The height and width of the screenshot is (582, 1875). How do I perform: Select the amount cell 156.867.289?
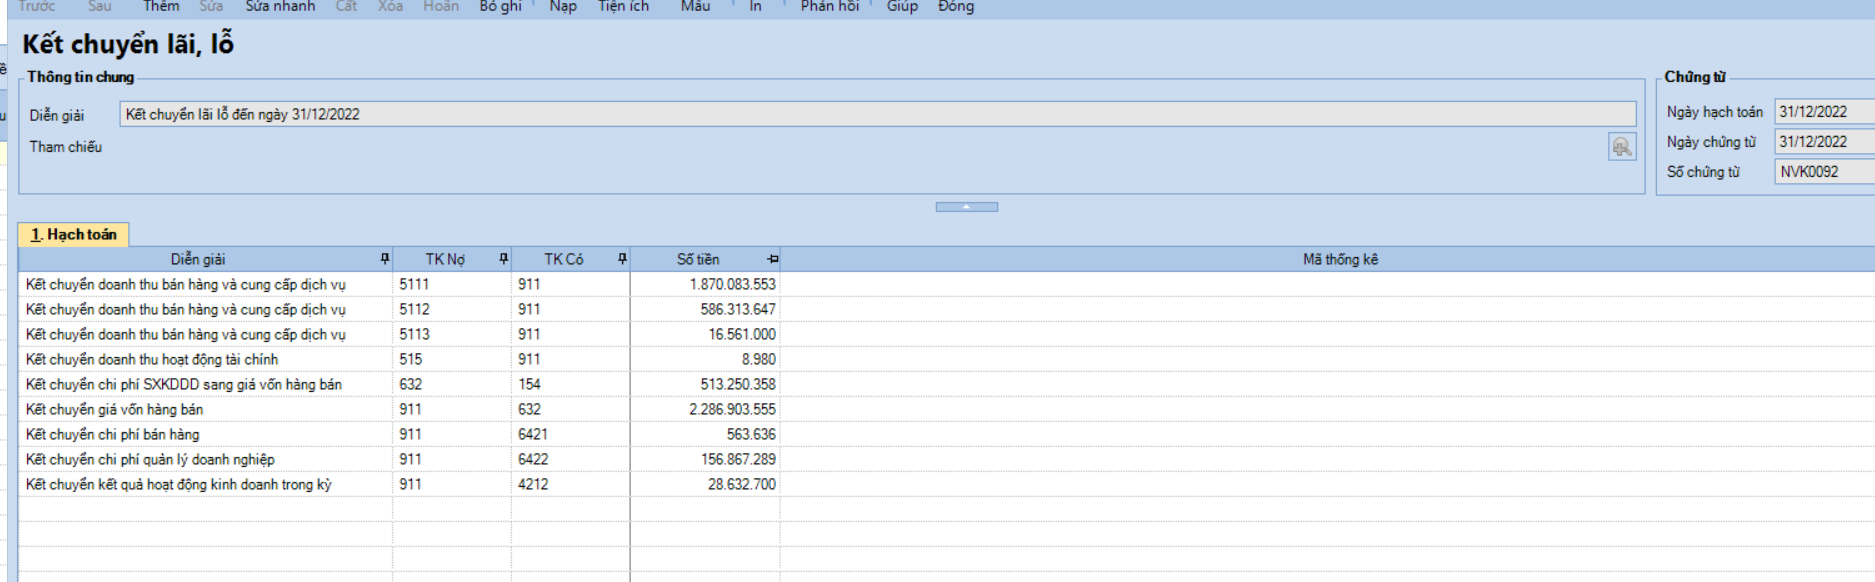[x=705, y=459]
